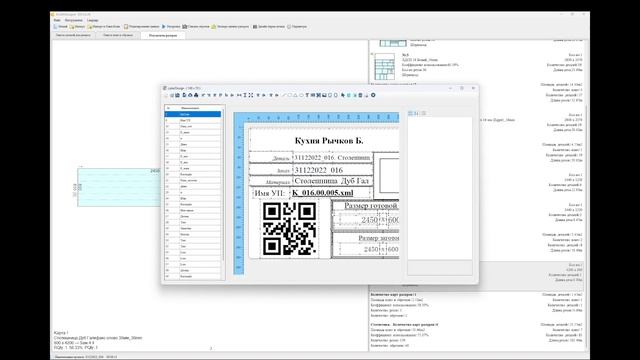Click the gear settings icon in LabelDesign toolbar
The image size is (640, 360).
coord(373,95)
